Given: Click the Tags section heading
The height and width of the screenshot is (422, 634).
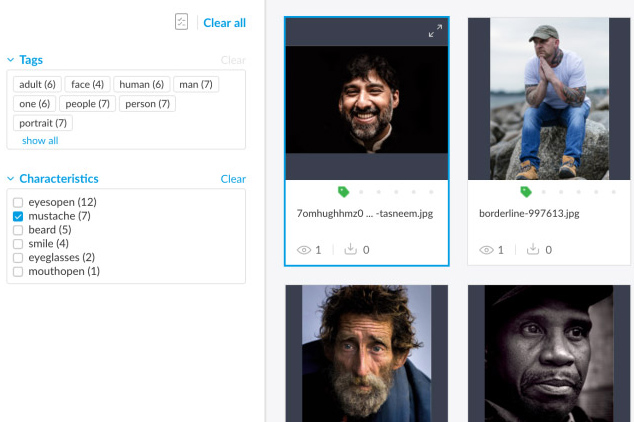Looking at the screenshot, I should tap(31, 60).
